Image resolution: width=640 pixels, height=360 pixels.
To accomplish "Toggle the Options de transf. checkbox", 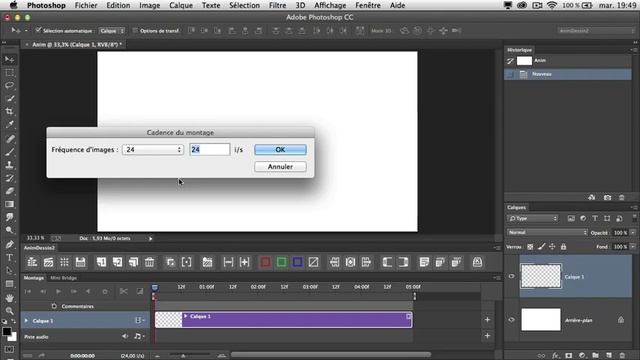I will coord(135,31).
